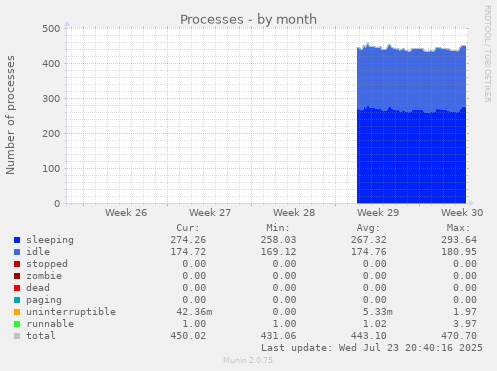Select the 'uninterruptible' legend label

click(x=71, y=312)
